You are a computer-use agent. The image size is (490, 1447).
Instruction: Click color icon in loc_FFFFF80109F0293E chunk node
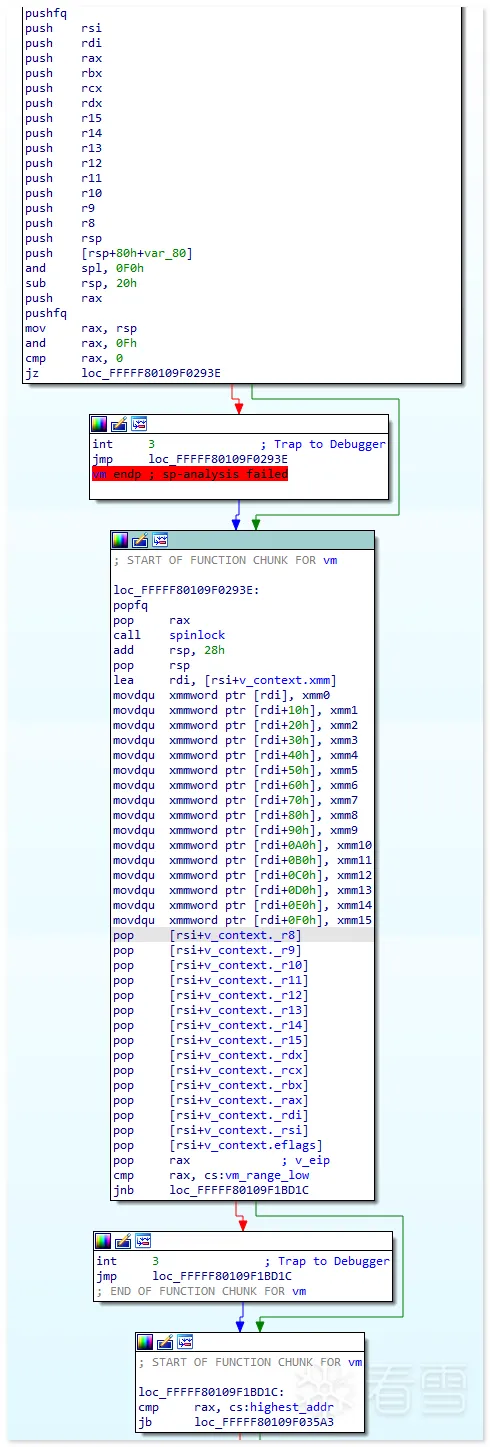click(120, 540)
